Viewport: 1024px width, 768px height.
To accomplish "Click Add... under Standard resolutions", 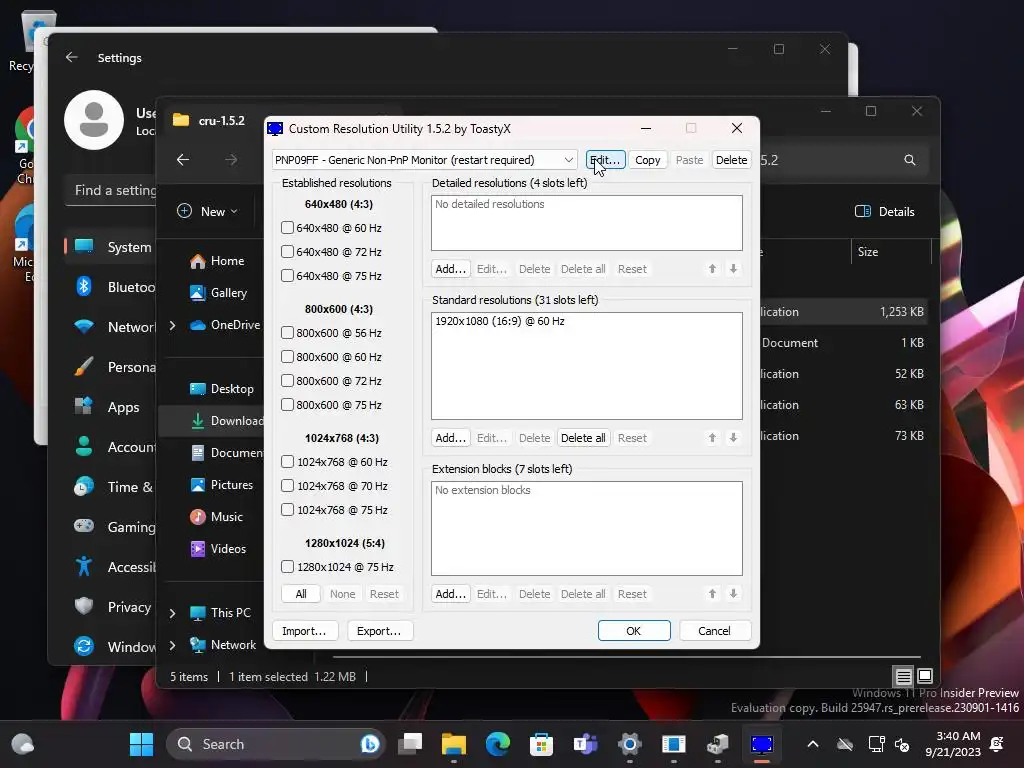I will [451, 438].
